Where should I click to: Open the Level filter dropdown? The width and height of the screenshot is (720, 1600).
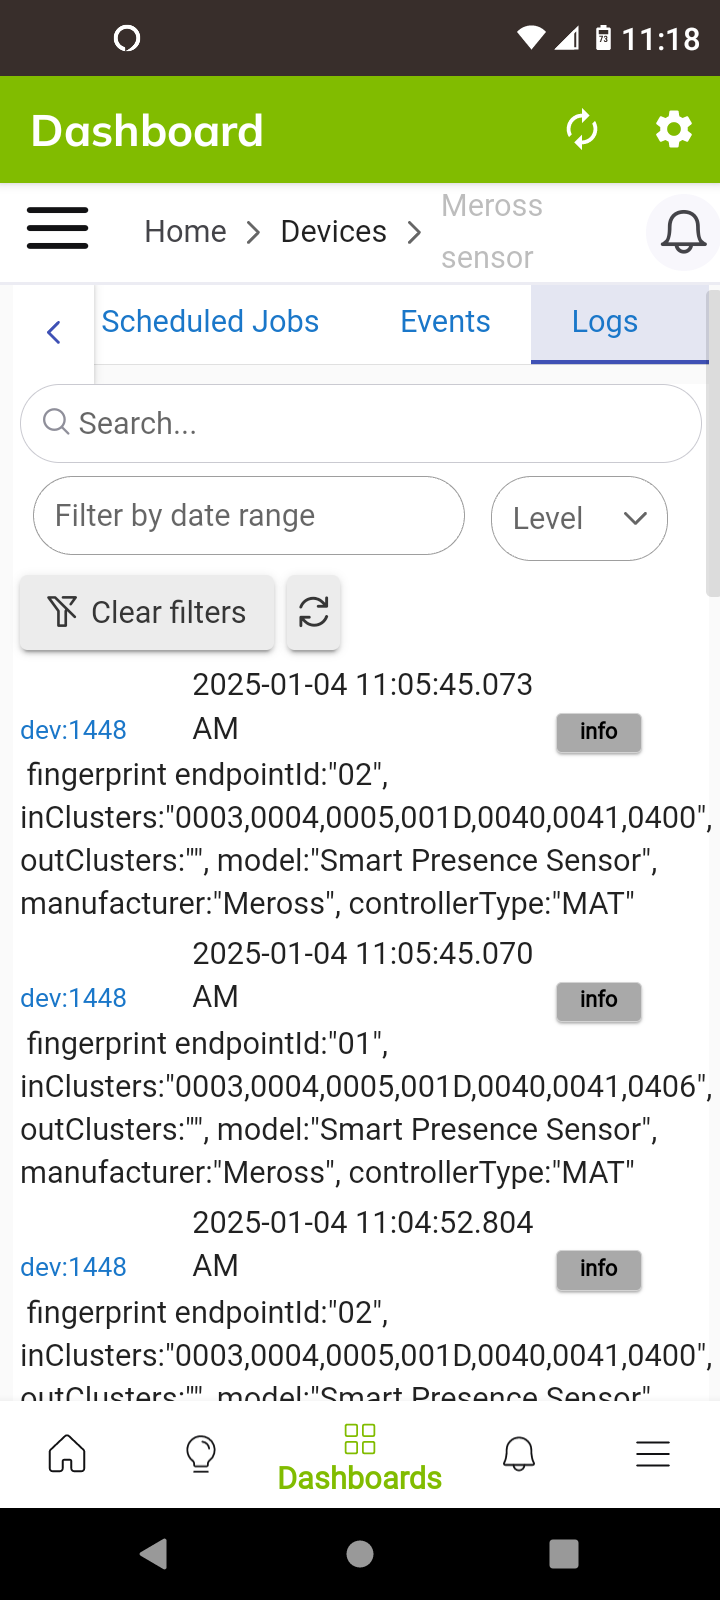point(578,518)
